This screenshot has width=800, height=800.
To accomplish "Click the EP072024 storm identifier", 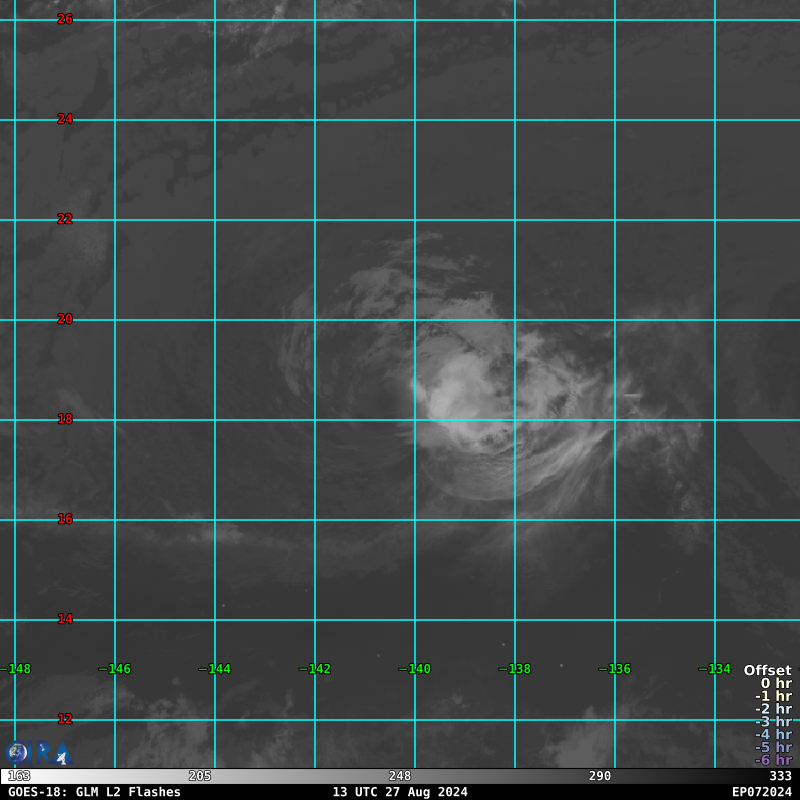I will pyautogui.click(x=761, y=792).
